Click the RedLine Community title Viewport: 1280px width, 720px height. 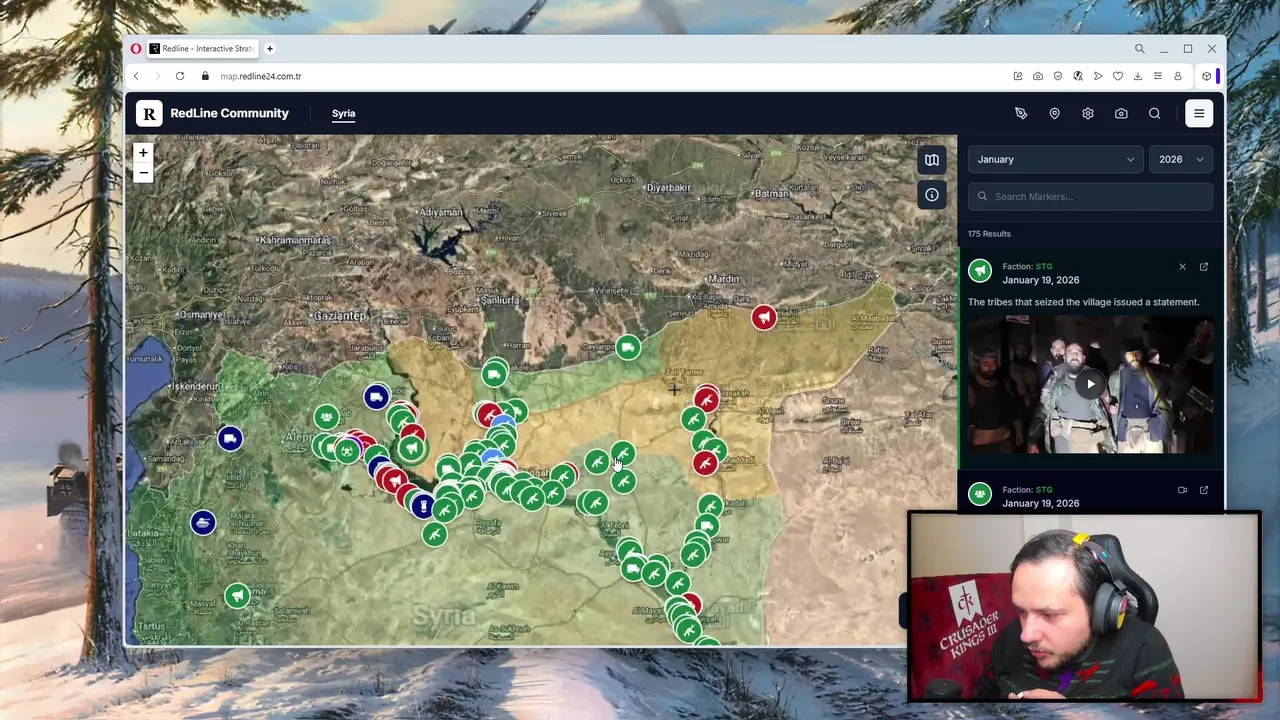point(229,114)
